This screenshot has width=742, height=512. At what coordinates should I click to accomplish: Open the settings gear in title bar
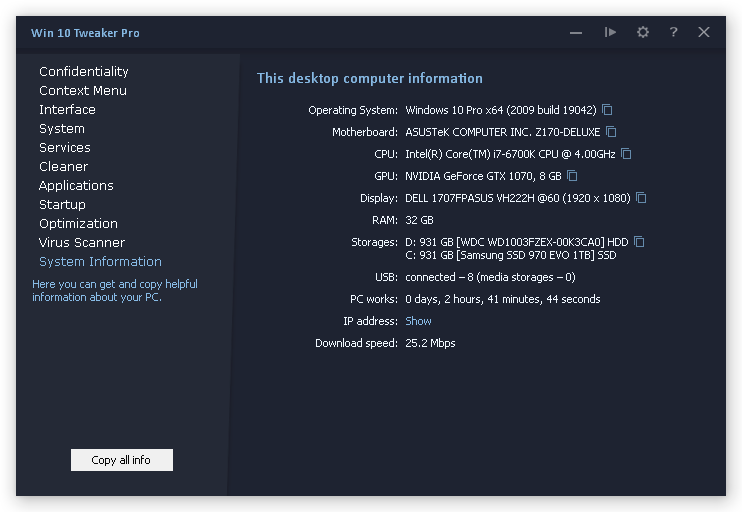click(x=643, y=32)
